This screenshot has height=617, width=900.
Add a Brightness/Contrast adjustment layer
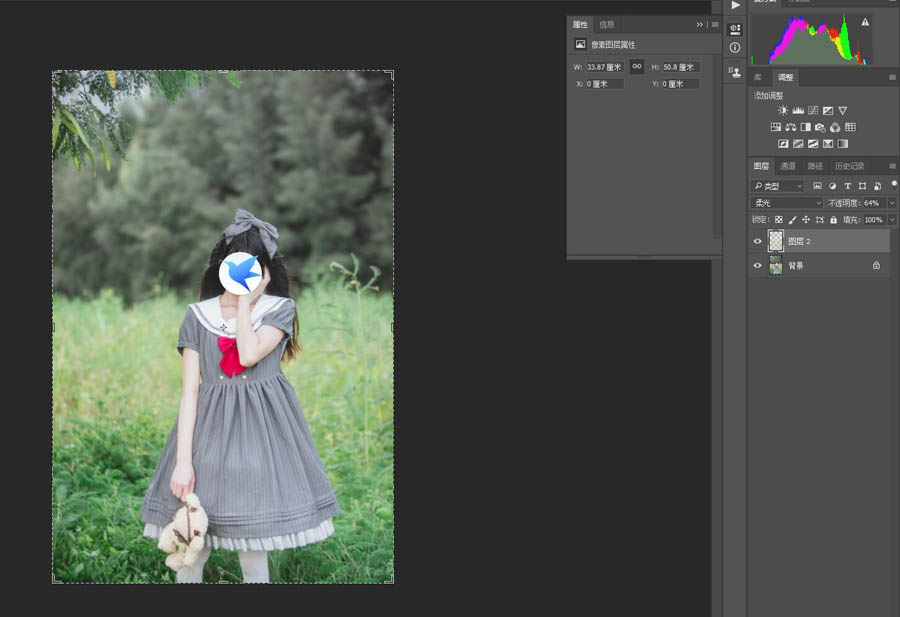pyautogui.click(x=782, y=110)
